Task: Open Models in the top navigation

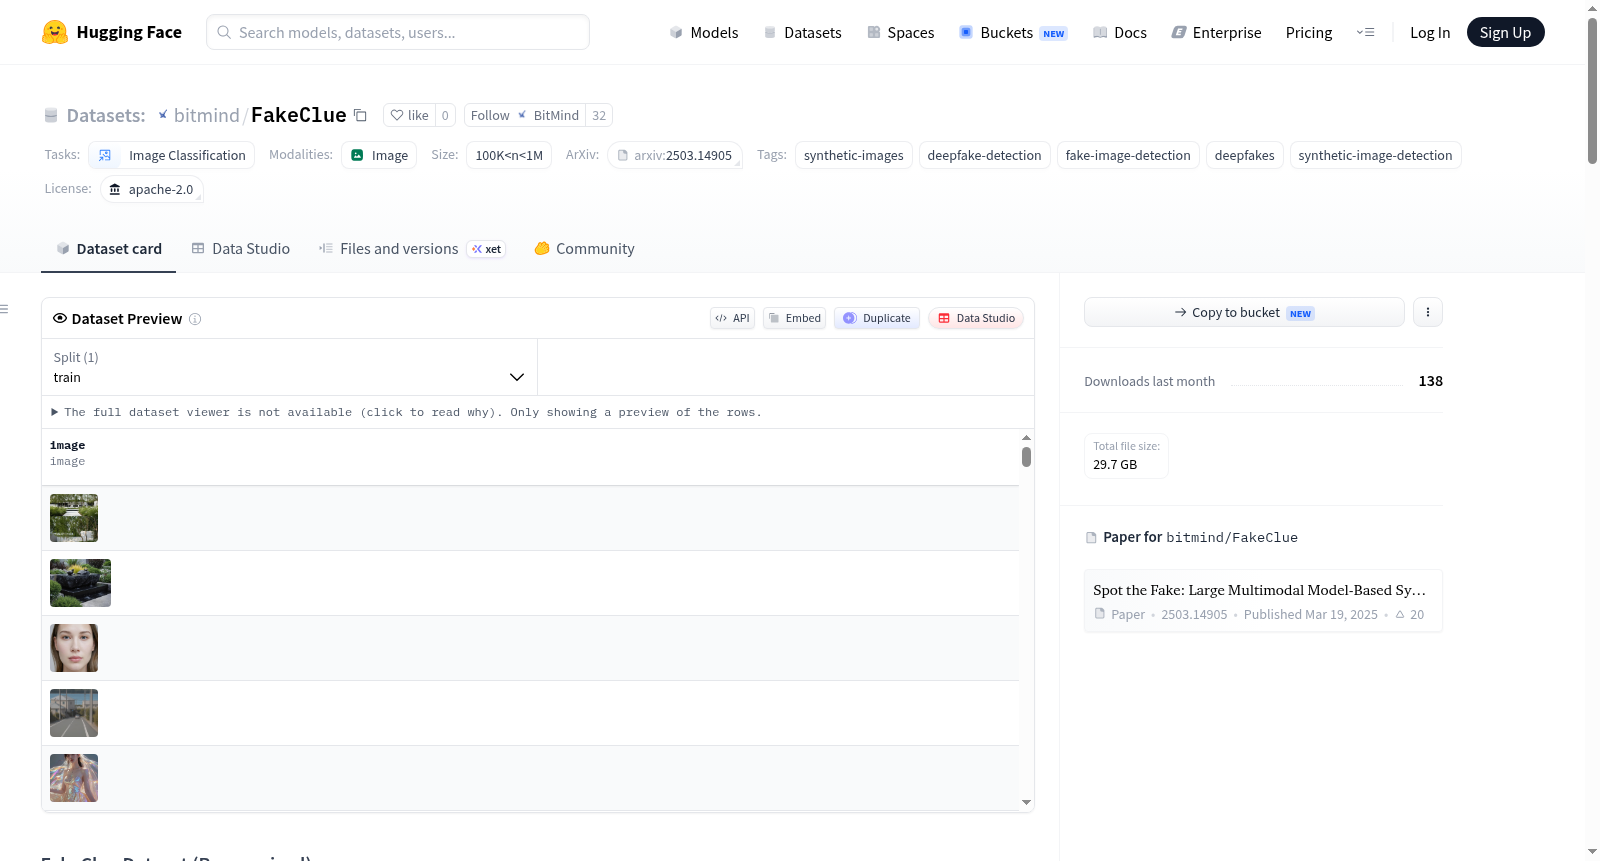Action: coord(704,32)
